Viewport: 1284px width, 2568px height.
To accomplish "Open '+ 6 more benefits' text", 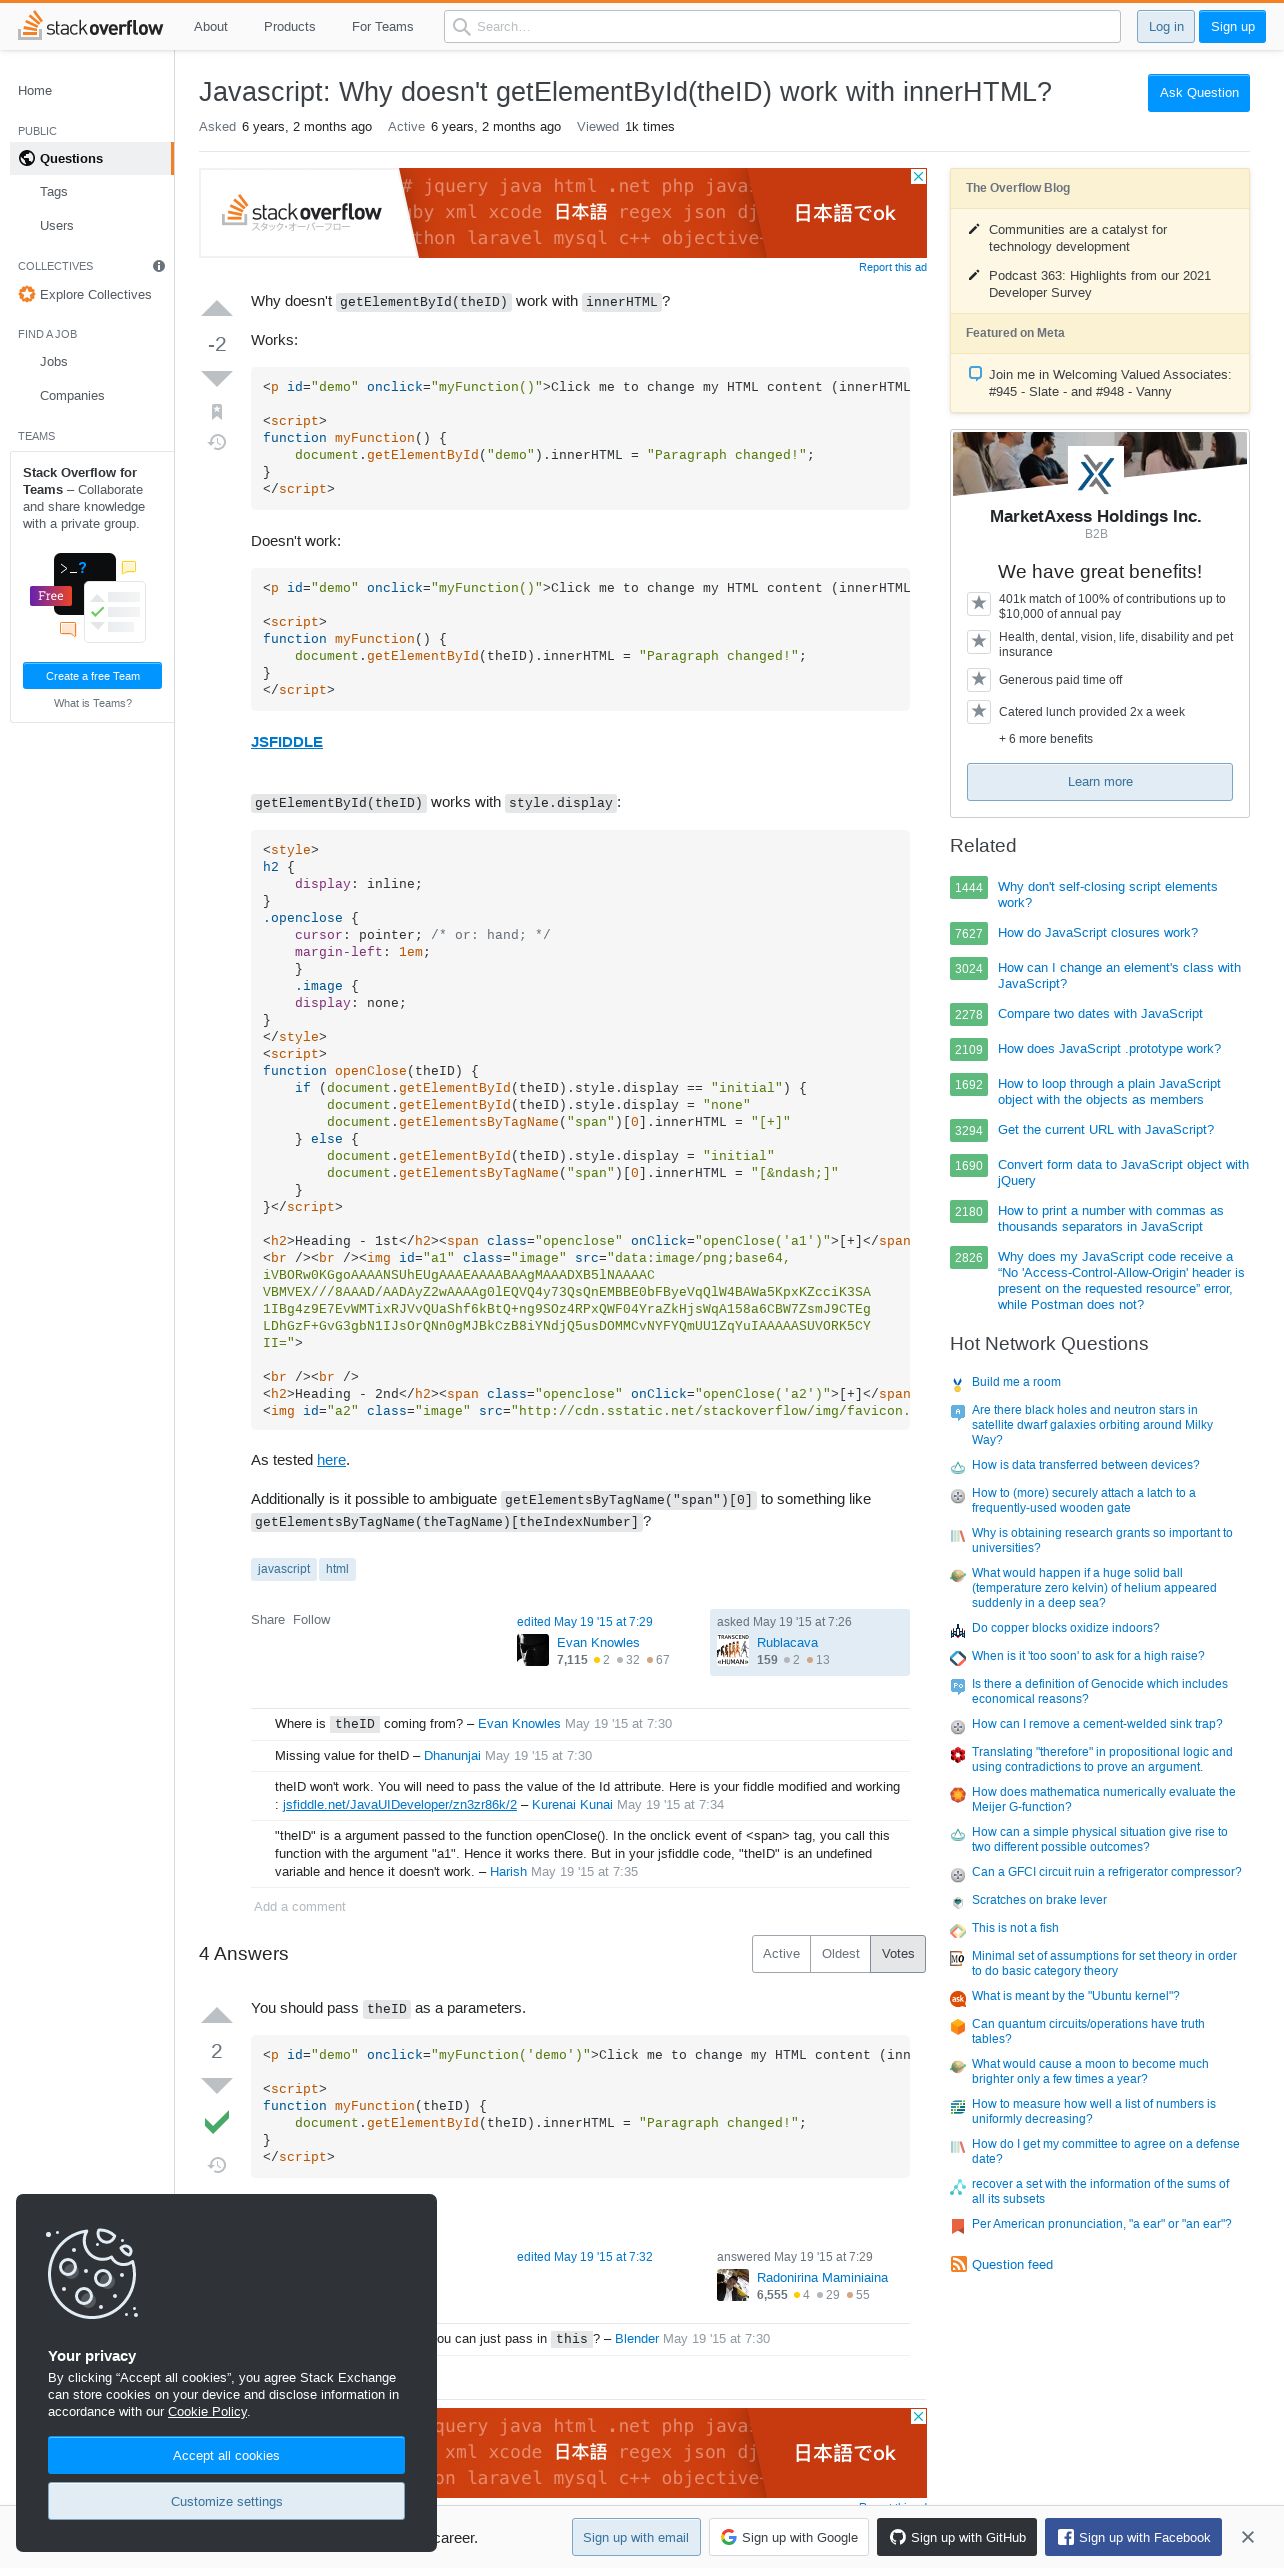I will (1046, 739).
